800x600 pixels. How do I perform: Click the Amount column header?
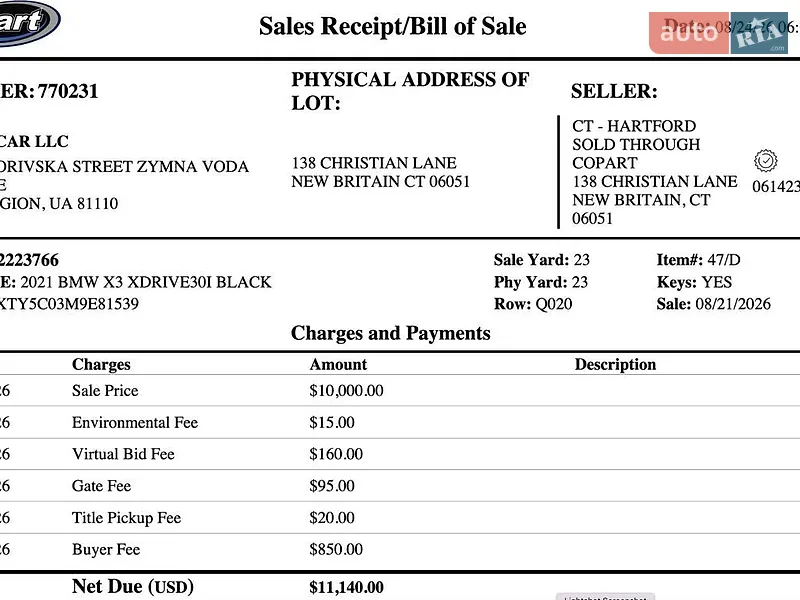pos(338,364)
